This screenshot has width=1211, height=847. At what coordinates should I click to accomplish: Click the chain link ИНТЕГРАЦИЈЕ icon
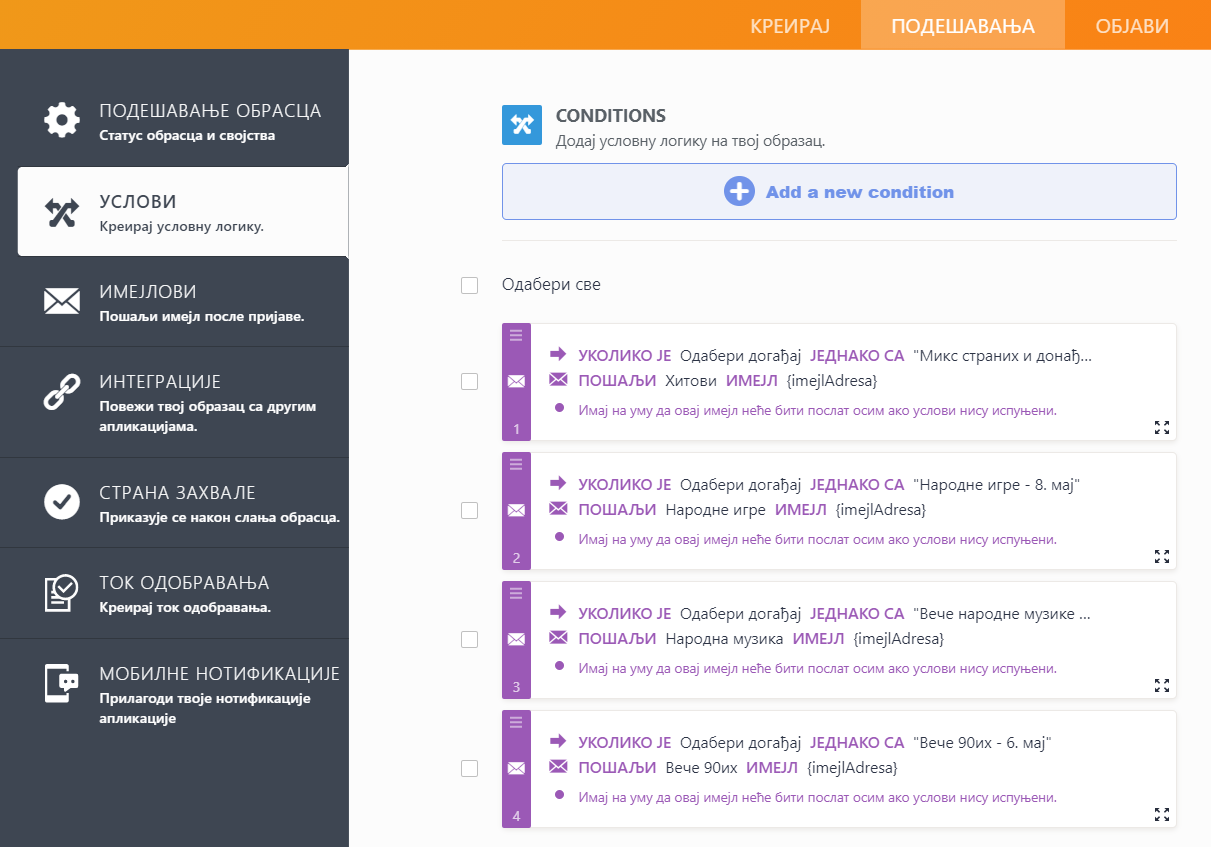tap(62, 391)
